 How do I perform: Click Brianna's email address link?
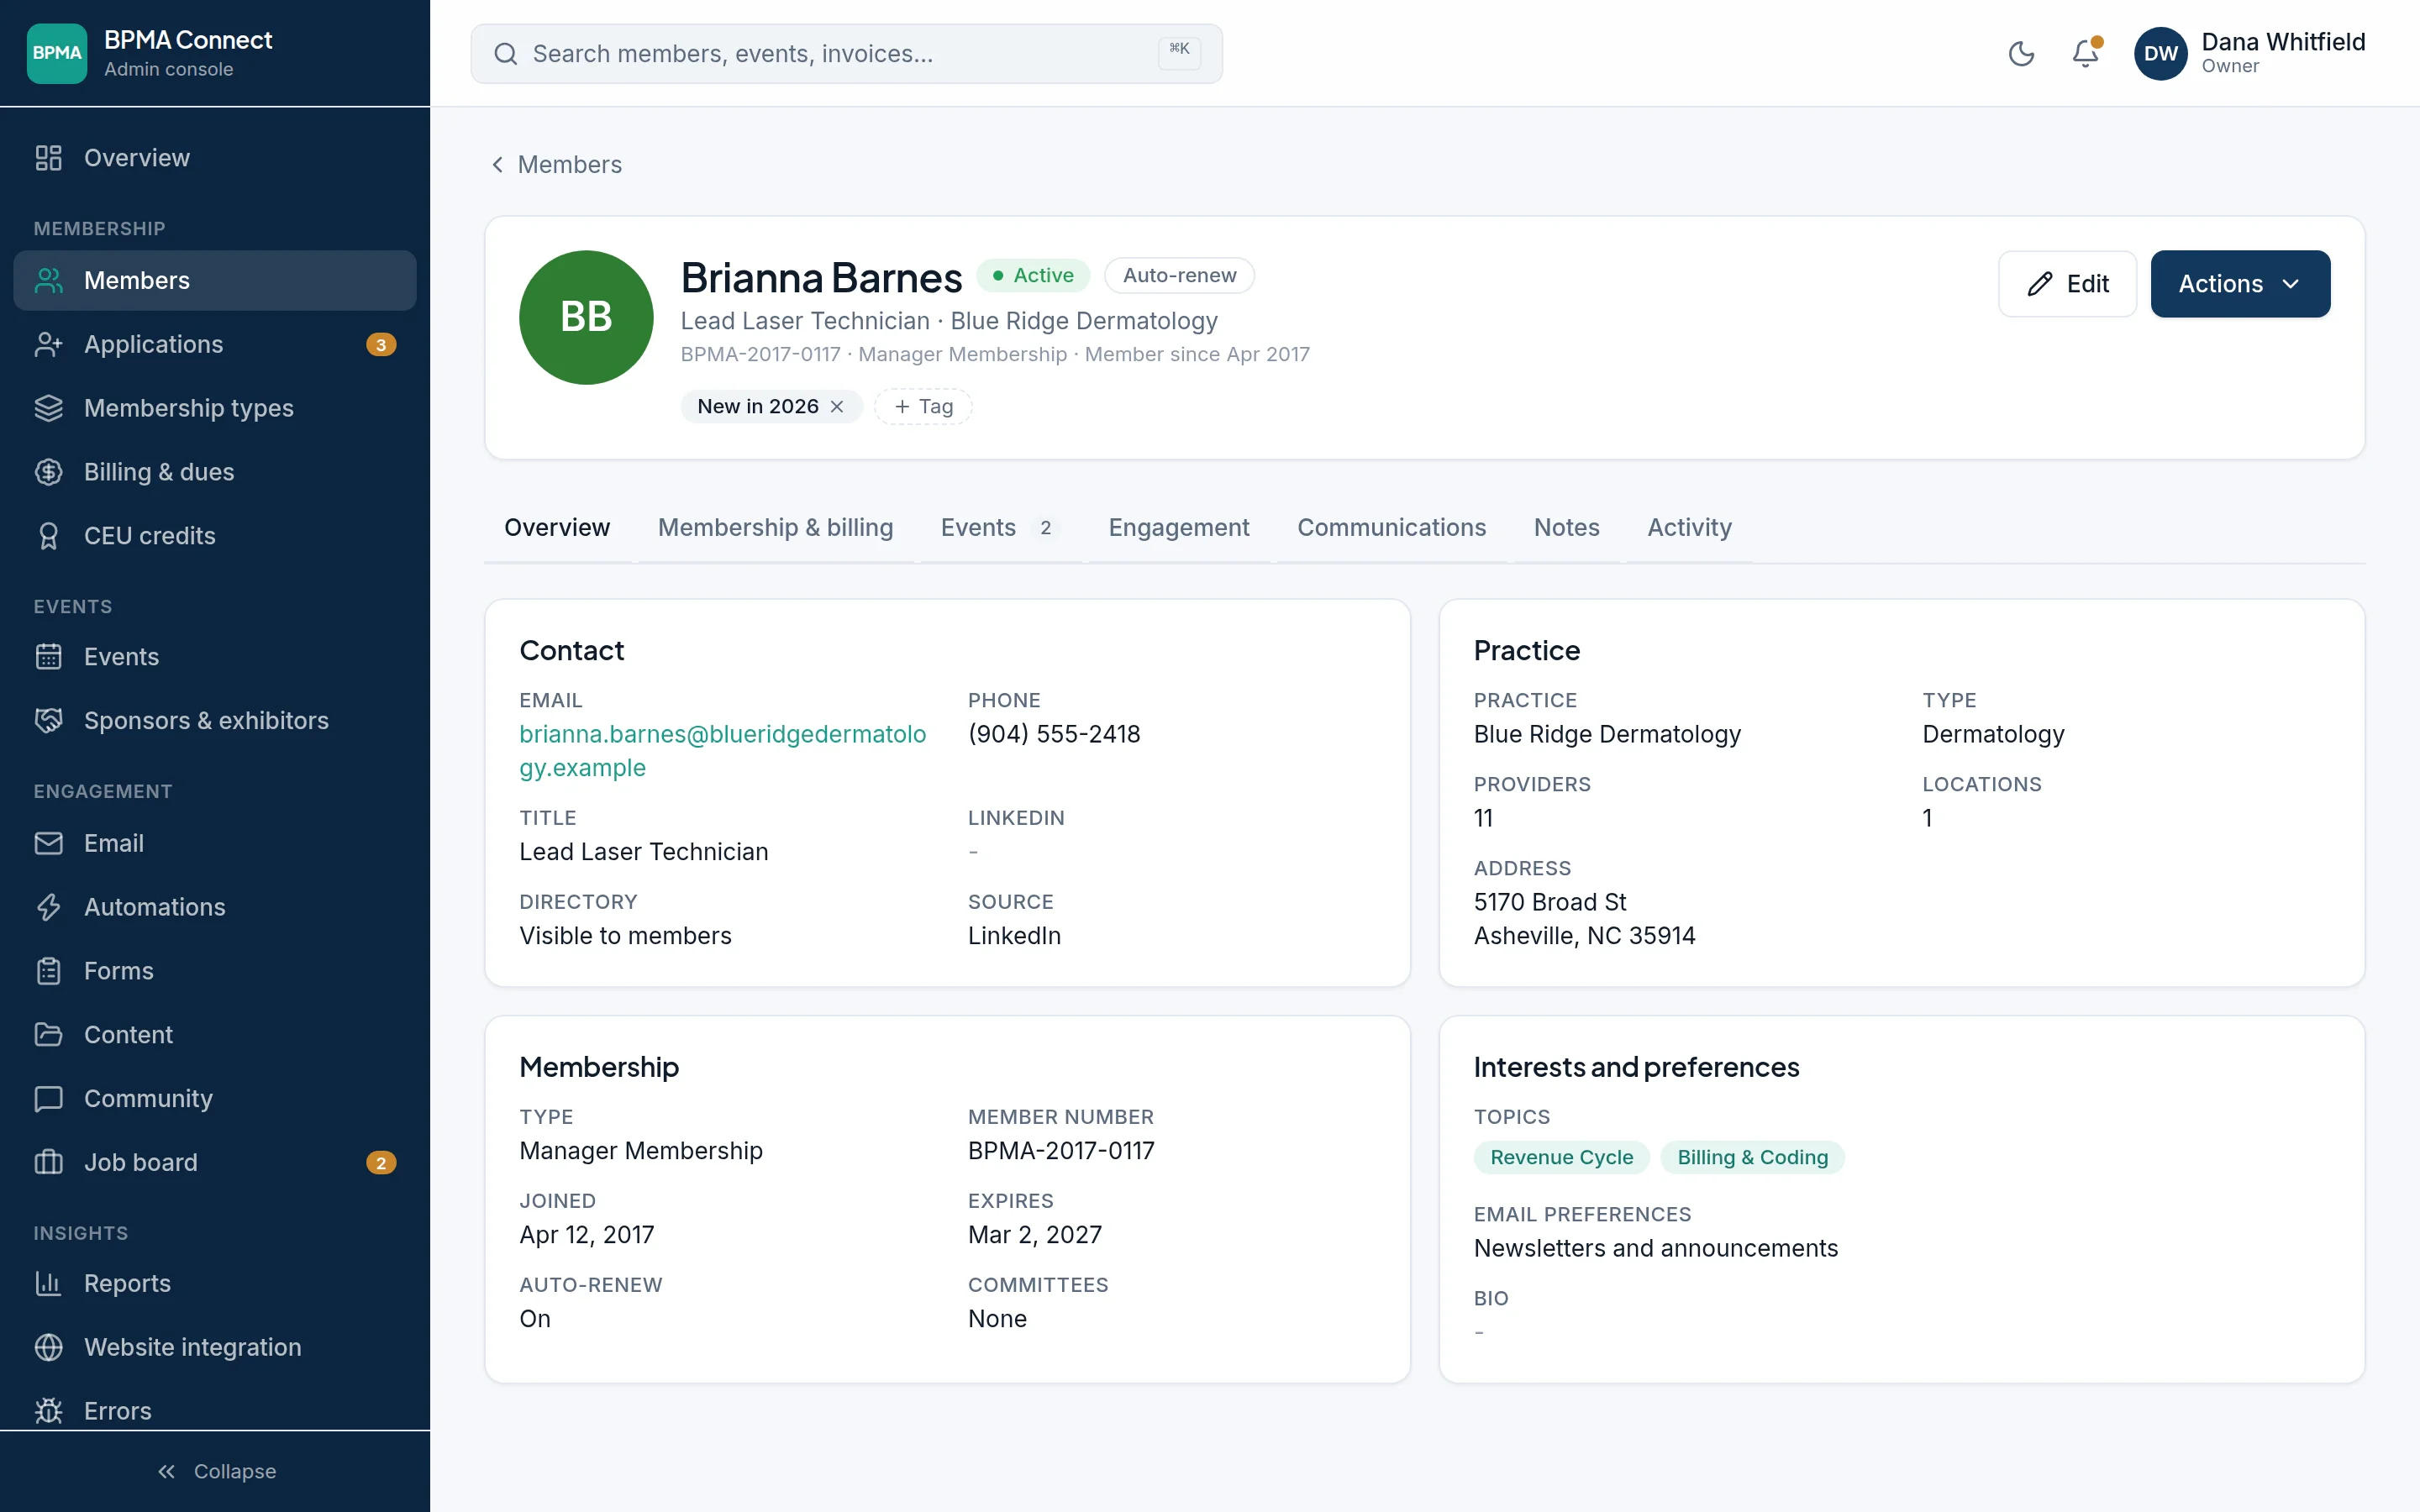pyautogui.click(x=722, y=751)
